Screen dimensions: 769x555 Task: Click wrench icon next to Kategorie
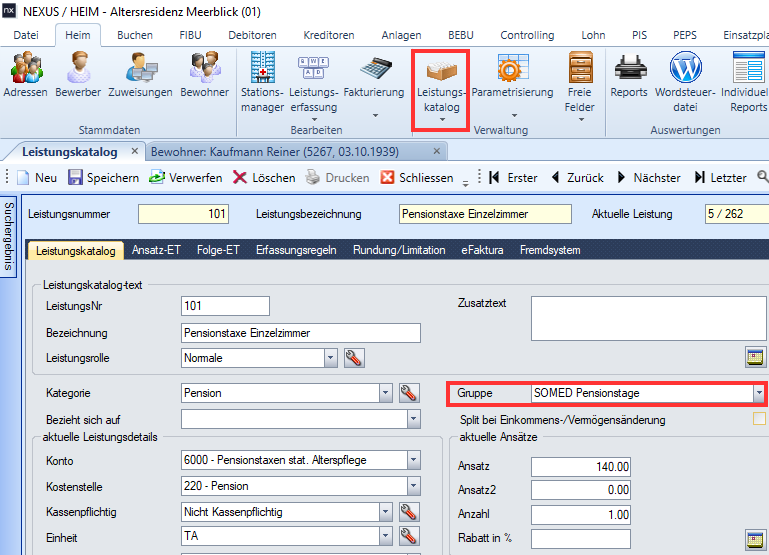(x=409, y=393)
